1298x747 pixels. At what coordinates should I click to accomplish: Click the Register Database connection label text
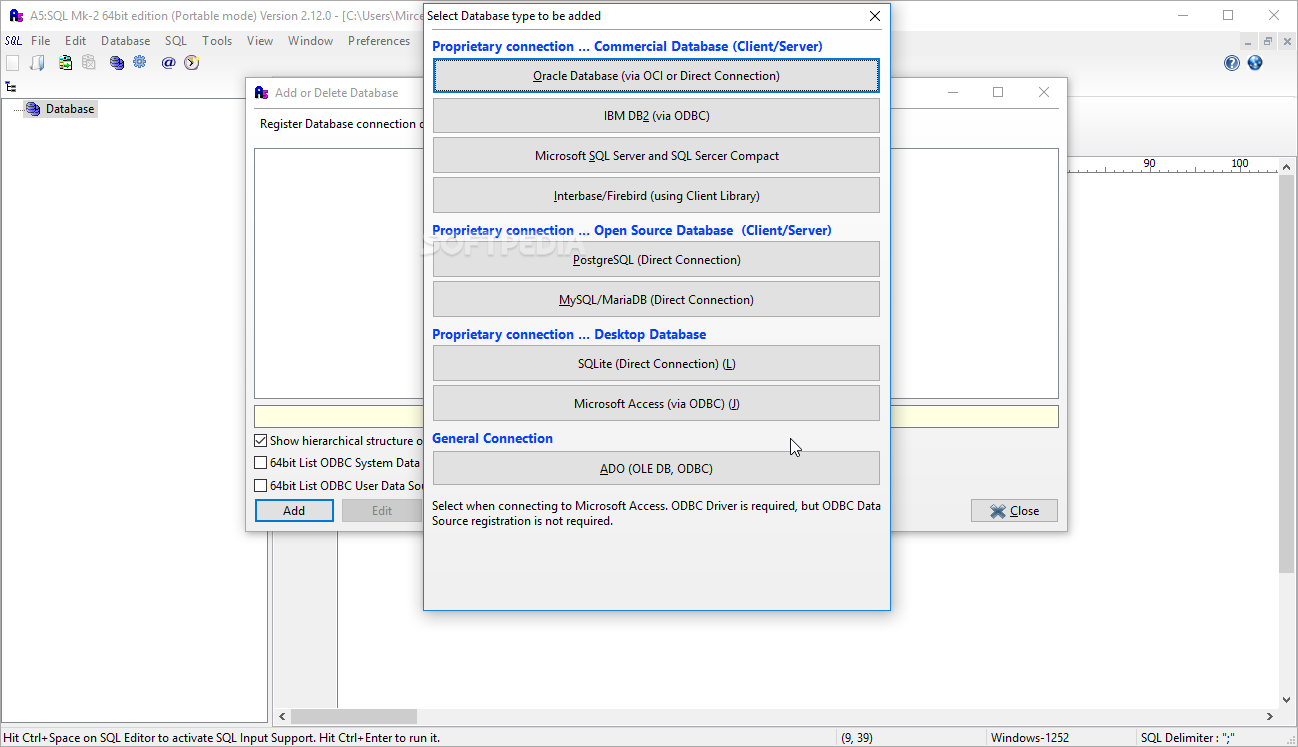340,124
